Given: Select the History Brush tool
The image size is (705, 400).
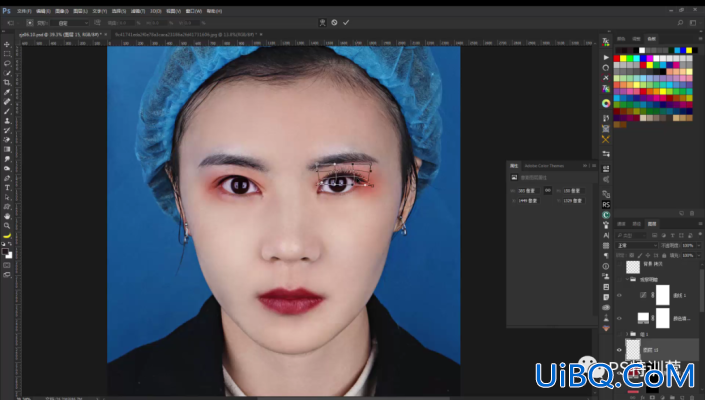Looking at the screenshot, I should pyautogui.click(x=7, y=130).
